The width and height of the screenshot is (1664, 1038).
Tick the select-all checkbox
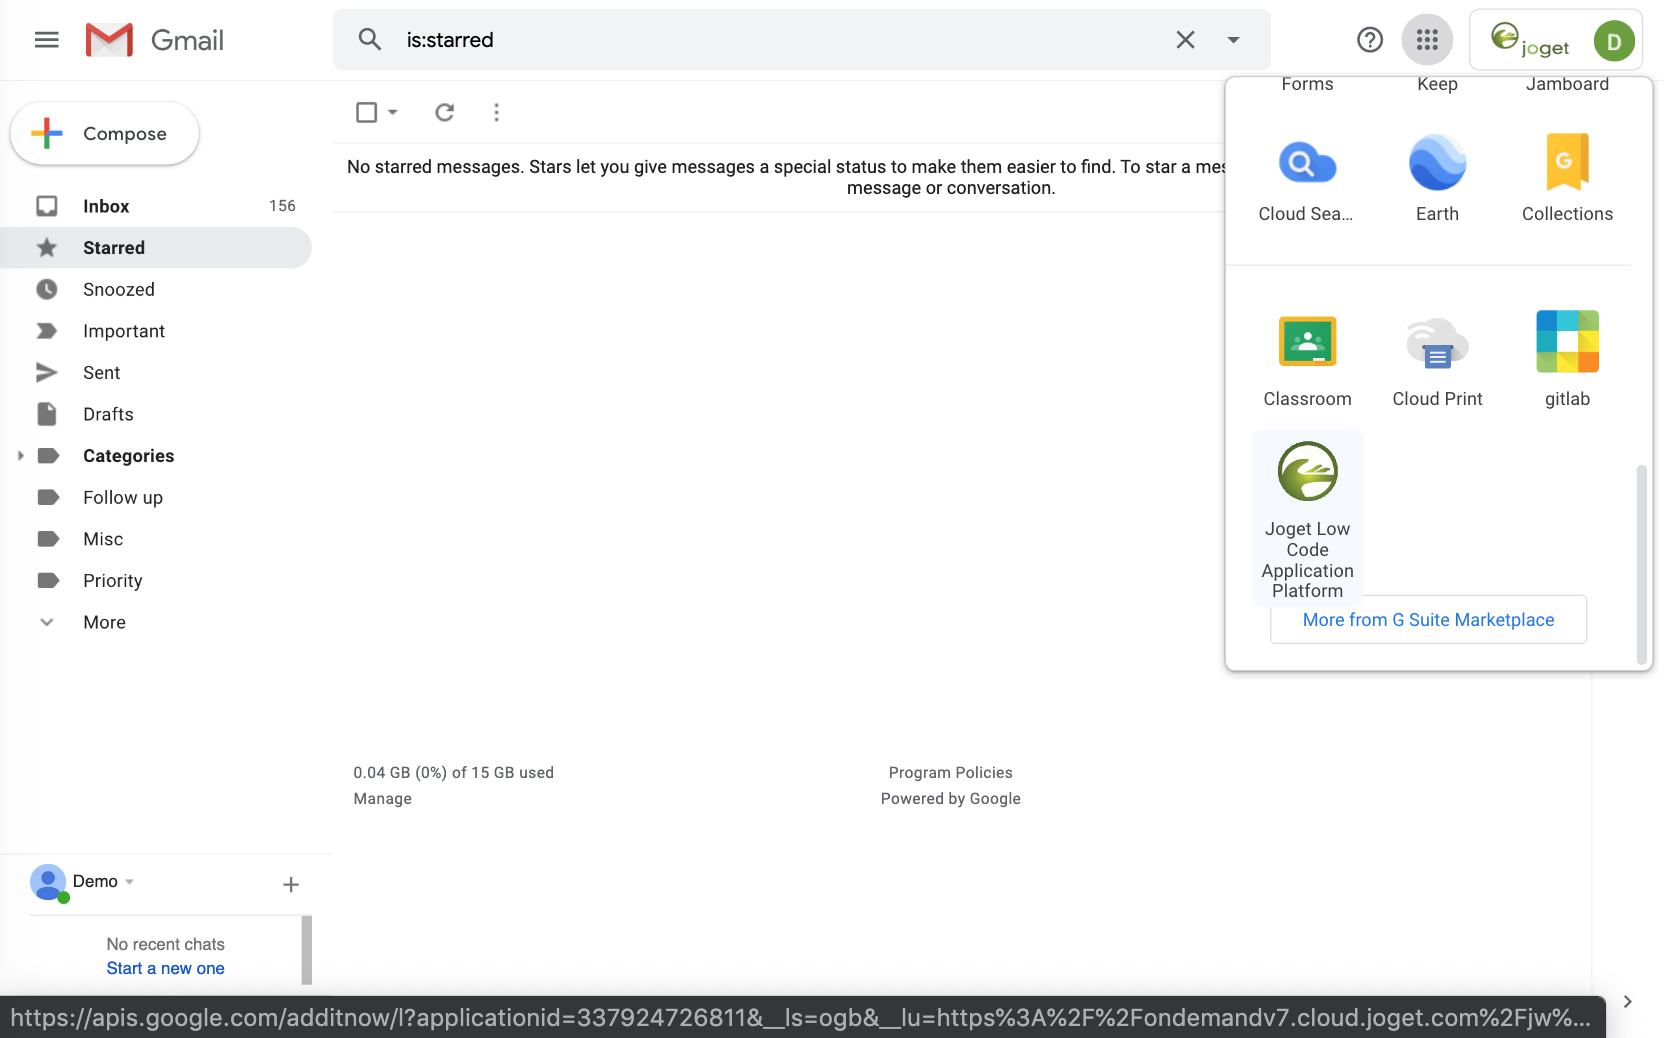pyautogui.click(x=367, y=112)
